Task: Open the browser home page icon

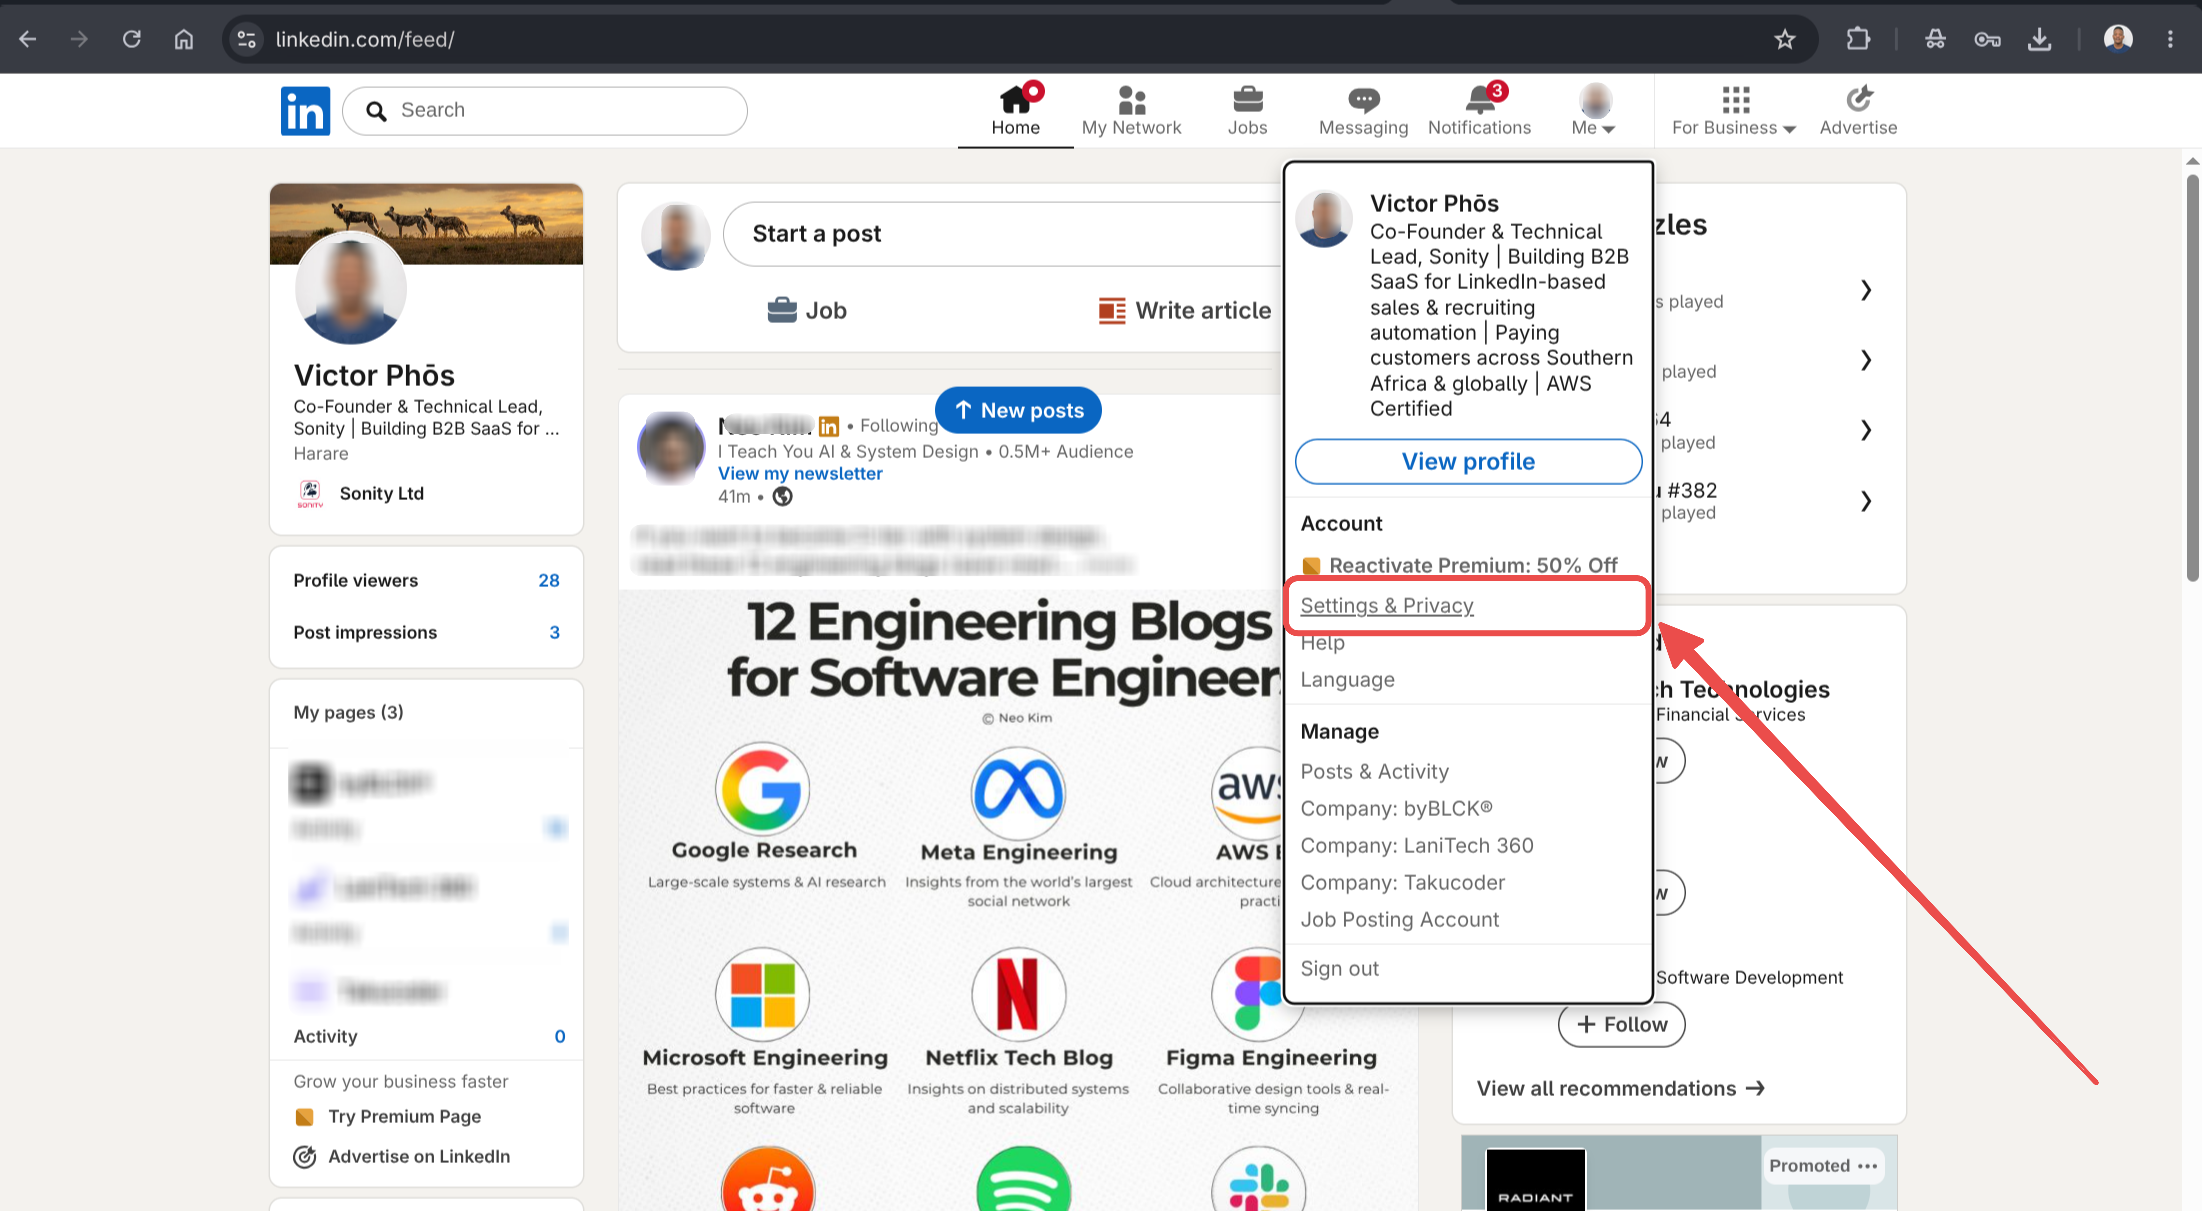Action: (x=184, y=39)
